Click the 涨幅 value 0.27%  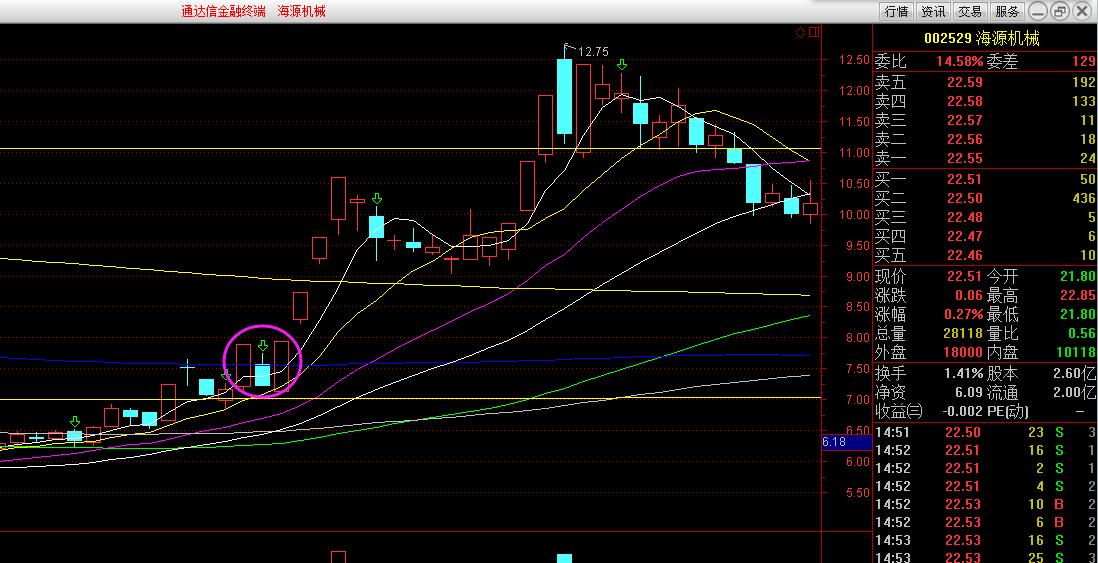pos(964,314)
